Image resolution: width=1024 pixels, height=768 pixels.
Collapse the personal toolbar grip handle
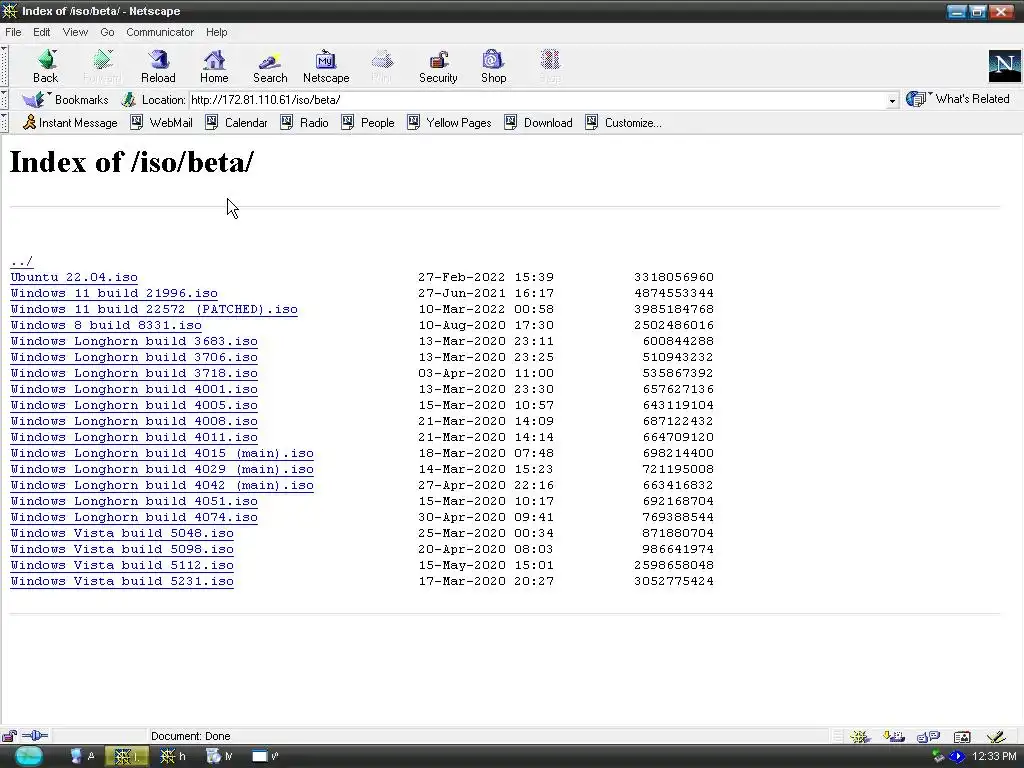pyautogui.click(x=4, y=123)
